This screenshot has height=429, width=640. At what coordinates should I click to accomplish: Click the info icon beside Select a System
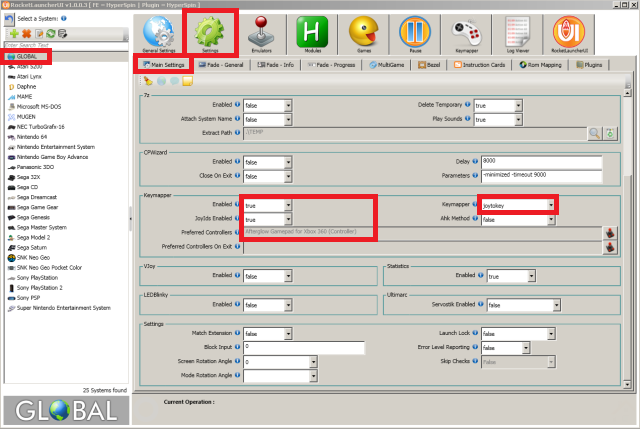coord(64,18)
